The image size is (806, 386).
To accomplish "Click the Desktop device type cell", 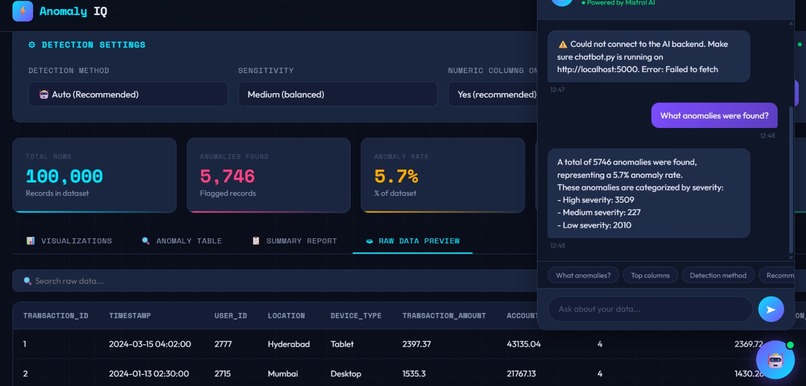I will tap(345, 374).
